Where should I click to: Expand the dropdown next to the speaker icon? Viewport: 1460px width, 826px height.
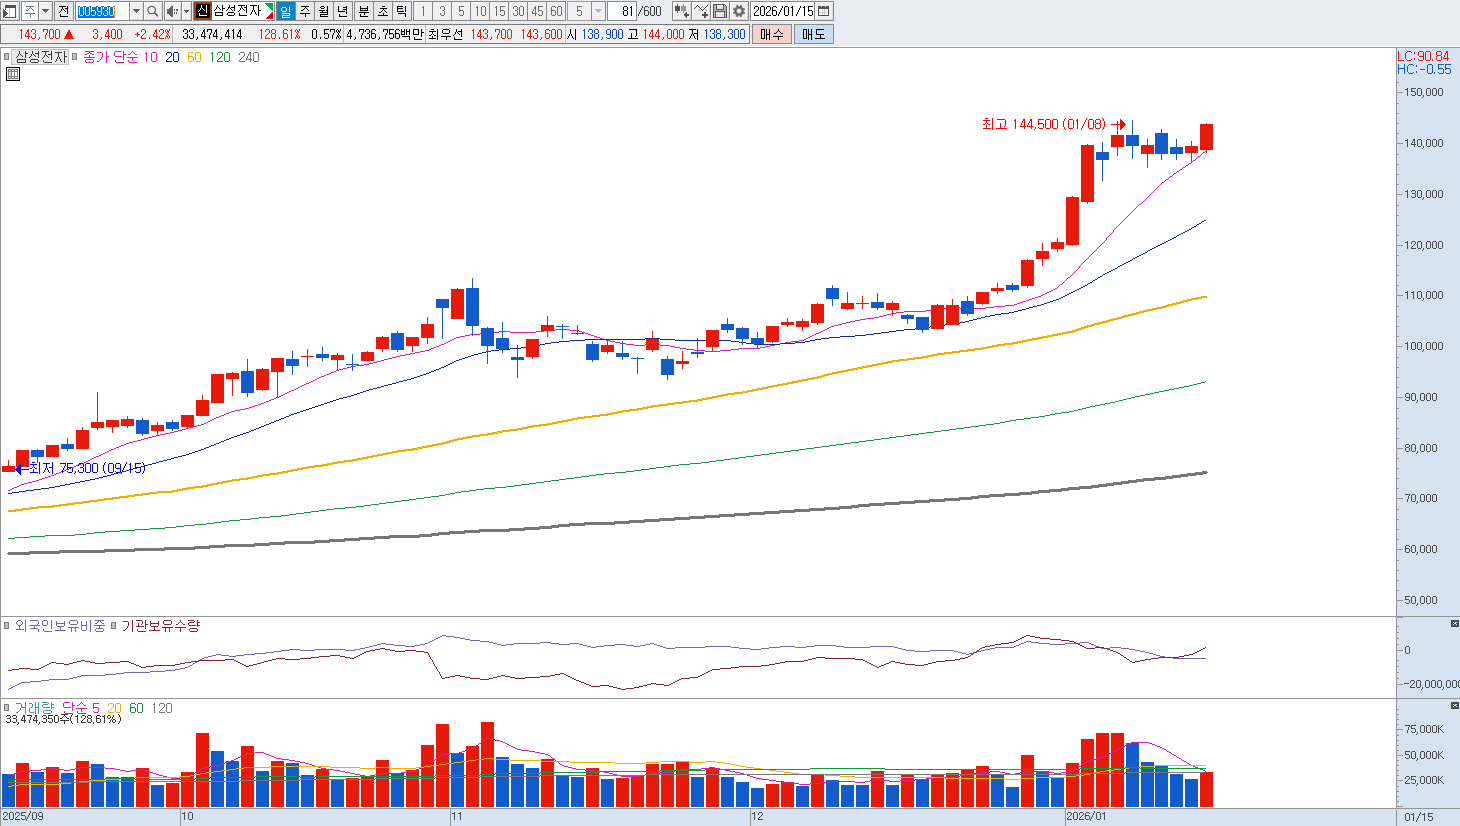pos(186,11)
